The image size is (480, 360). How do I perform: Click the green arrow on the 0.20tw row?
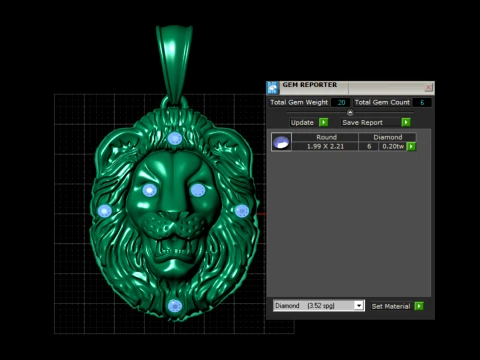click(x=411, y=146)
